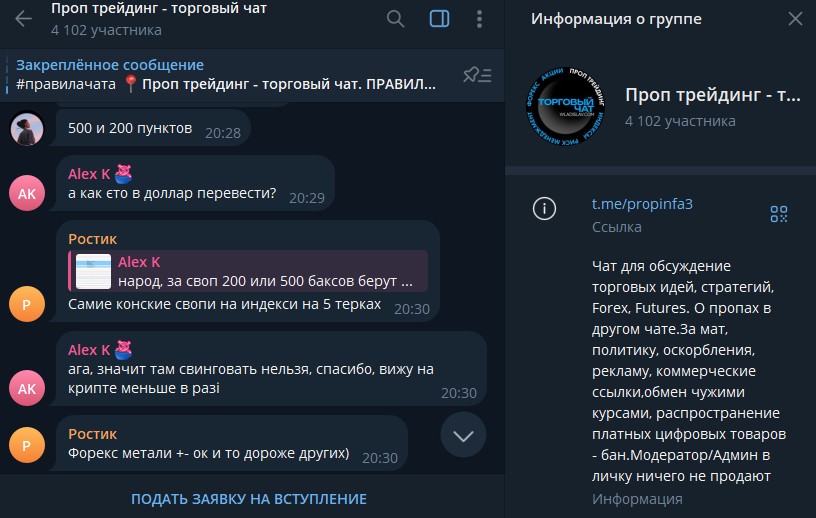Toggle the group info side panel
The height and width of the screenshot is (518, 816).
pyautogui.click(x=439, y=19)
